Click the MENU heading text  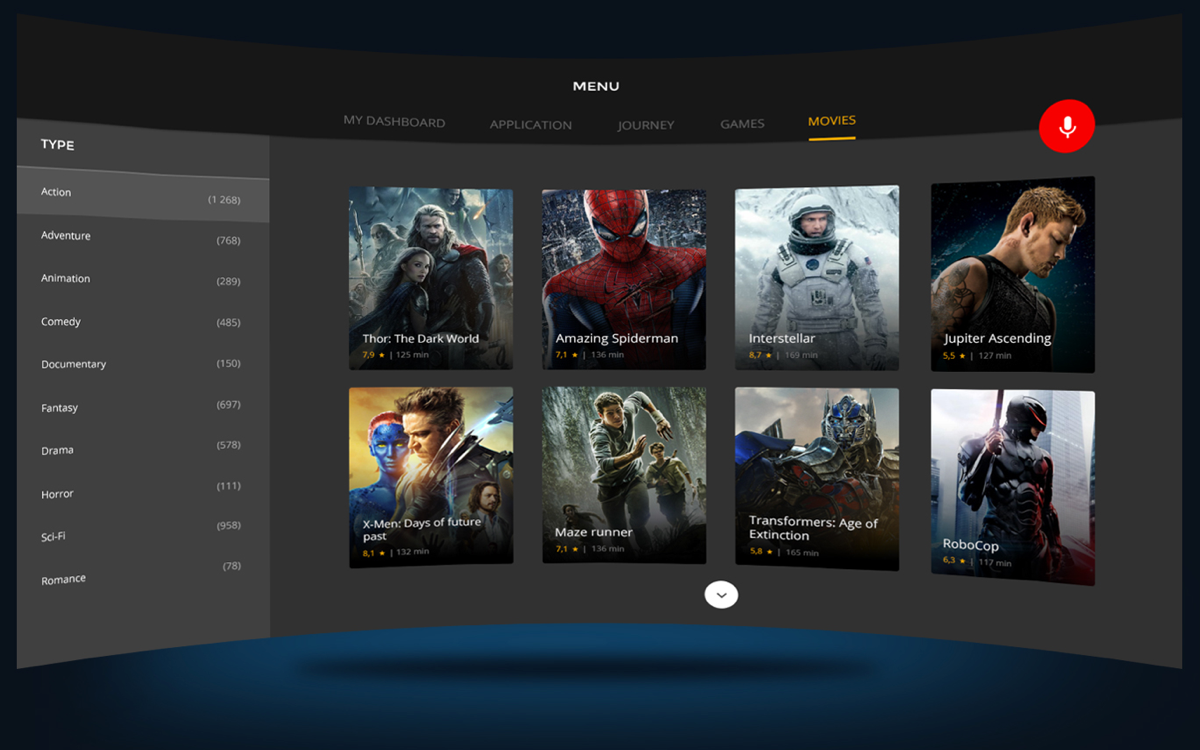(596, 87)
